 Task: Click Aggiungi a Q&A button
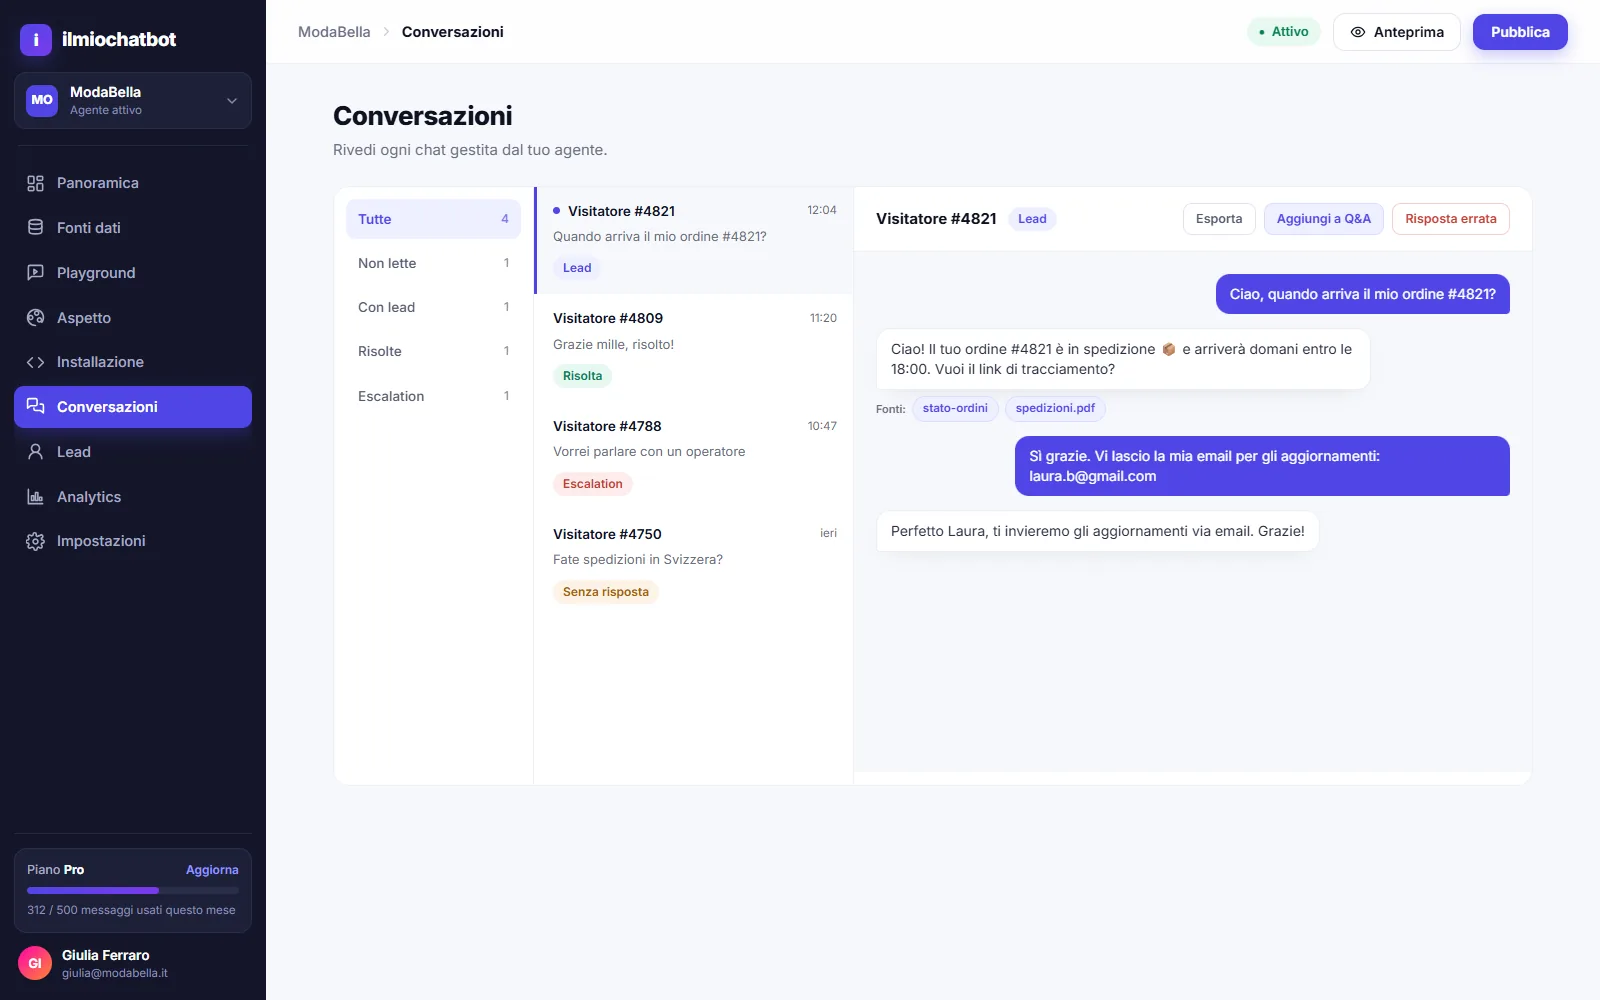(x=1324, y=219)
